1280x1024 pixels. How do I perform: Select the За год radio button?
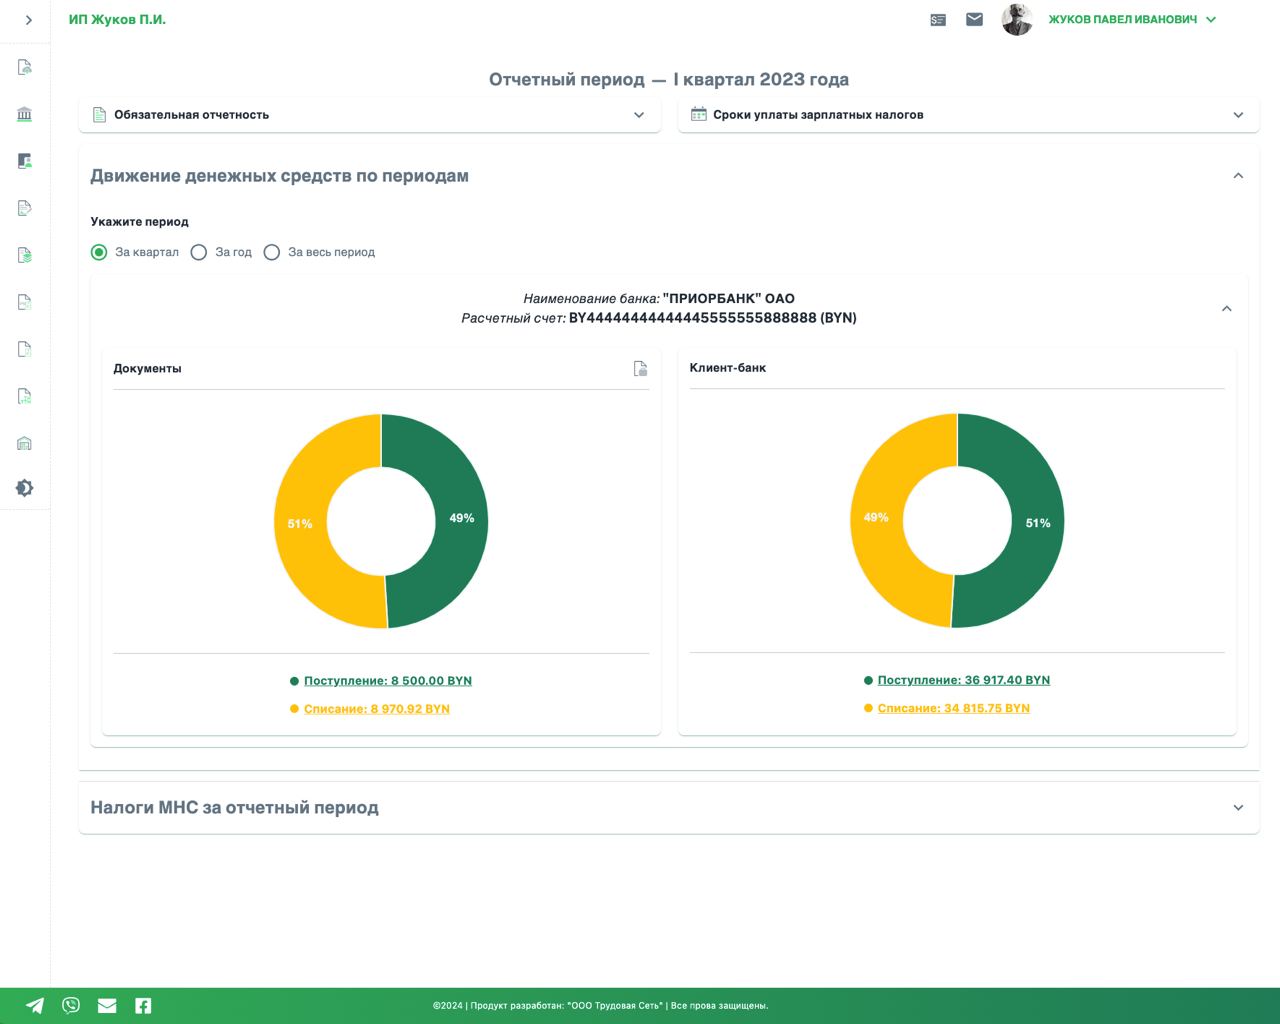tap(199, 252)
